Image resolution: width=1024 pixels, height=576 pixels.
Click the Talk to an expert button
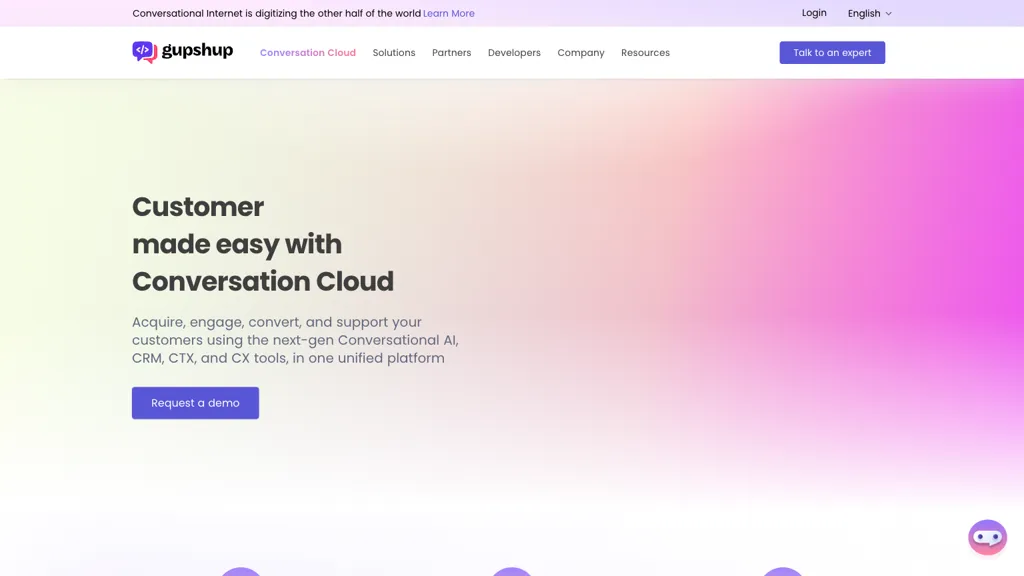click(x=832, y=53)
